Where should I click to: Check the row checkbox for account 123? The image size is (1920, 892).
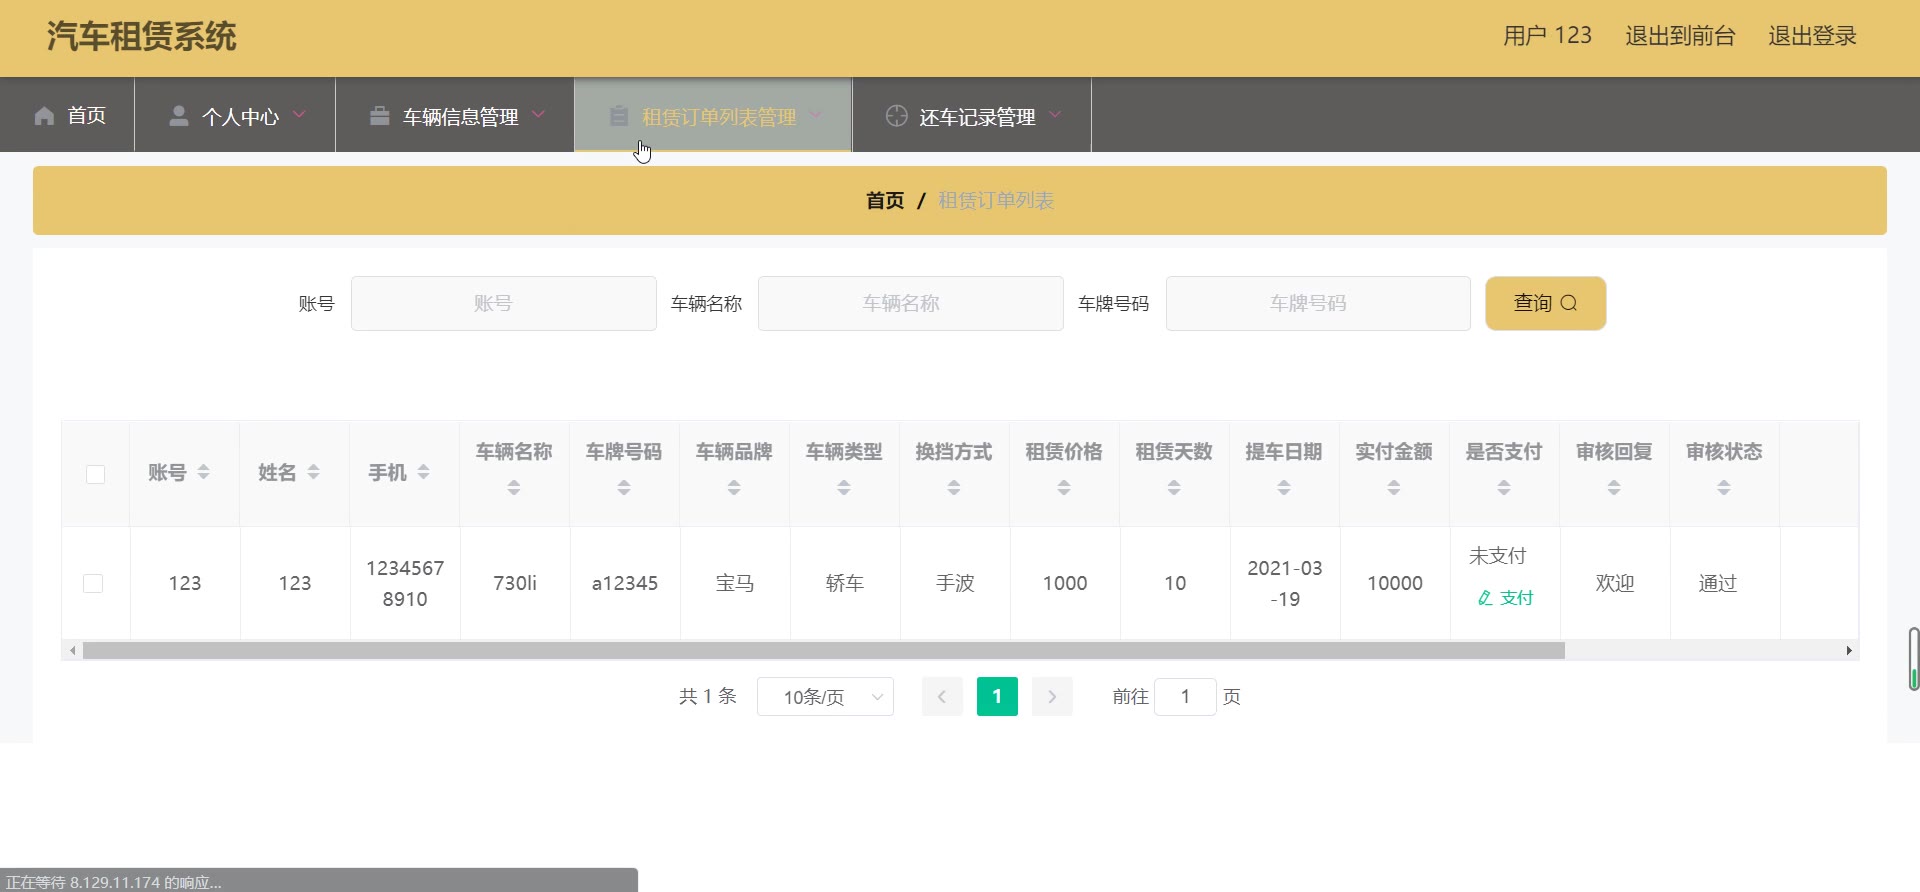point(93,583)
